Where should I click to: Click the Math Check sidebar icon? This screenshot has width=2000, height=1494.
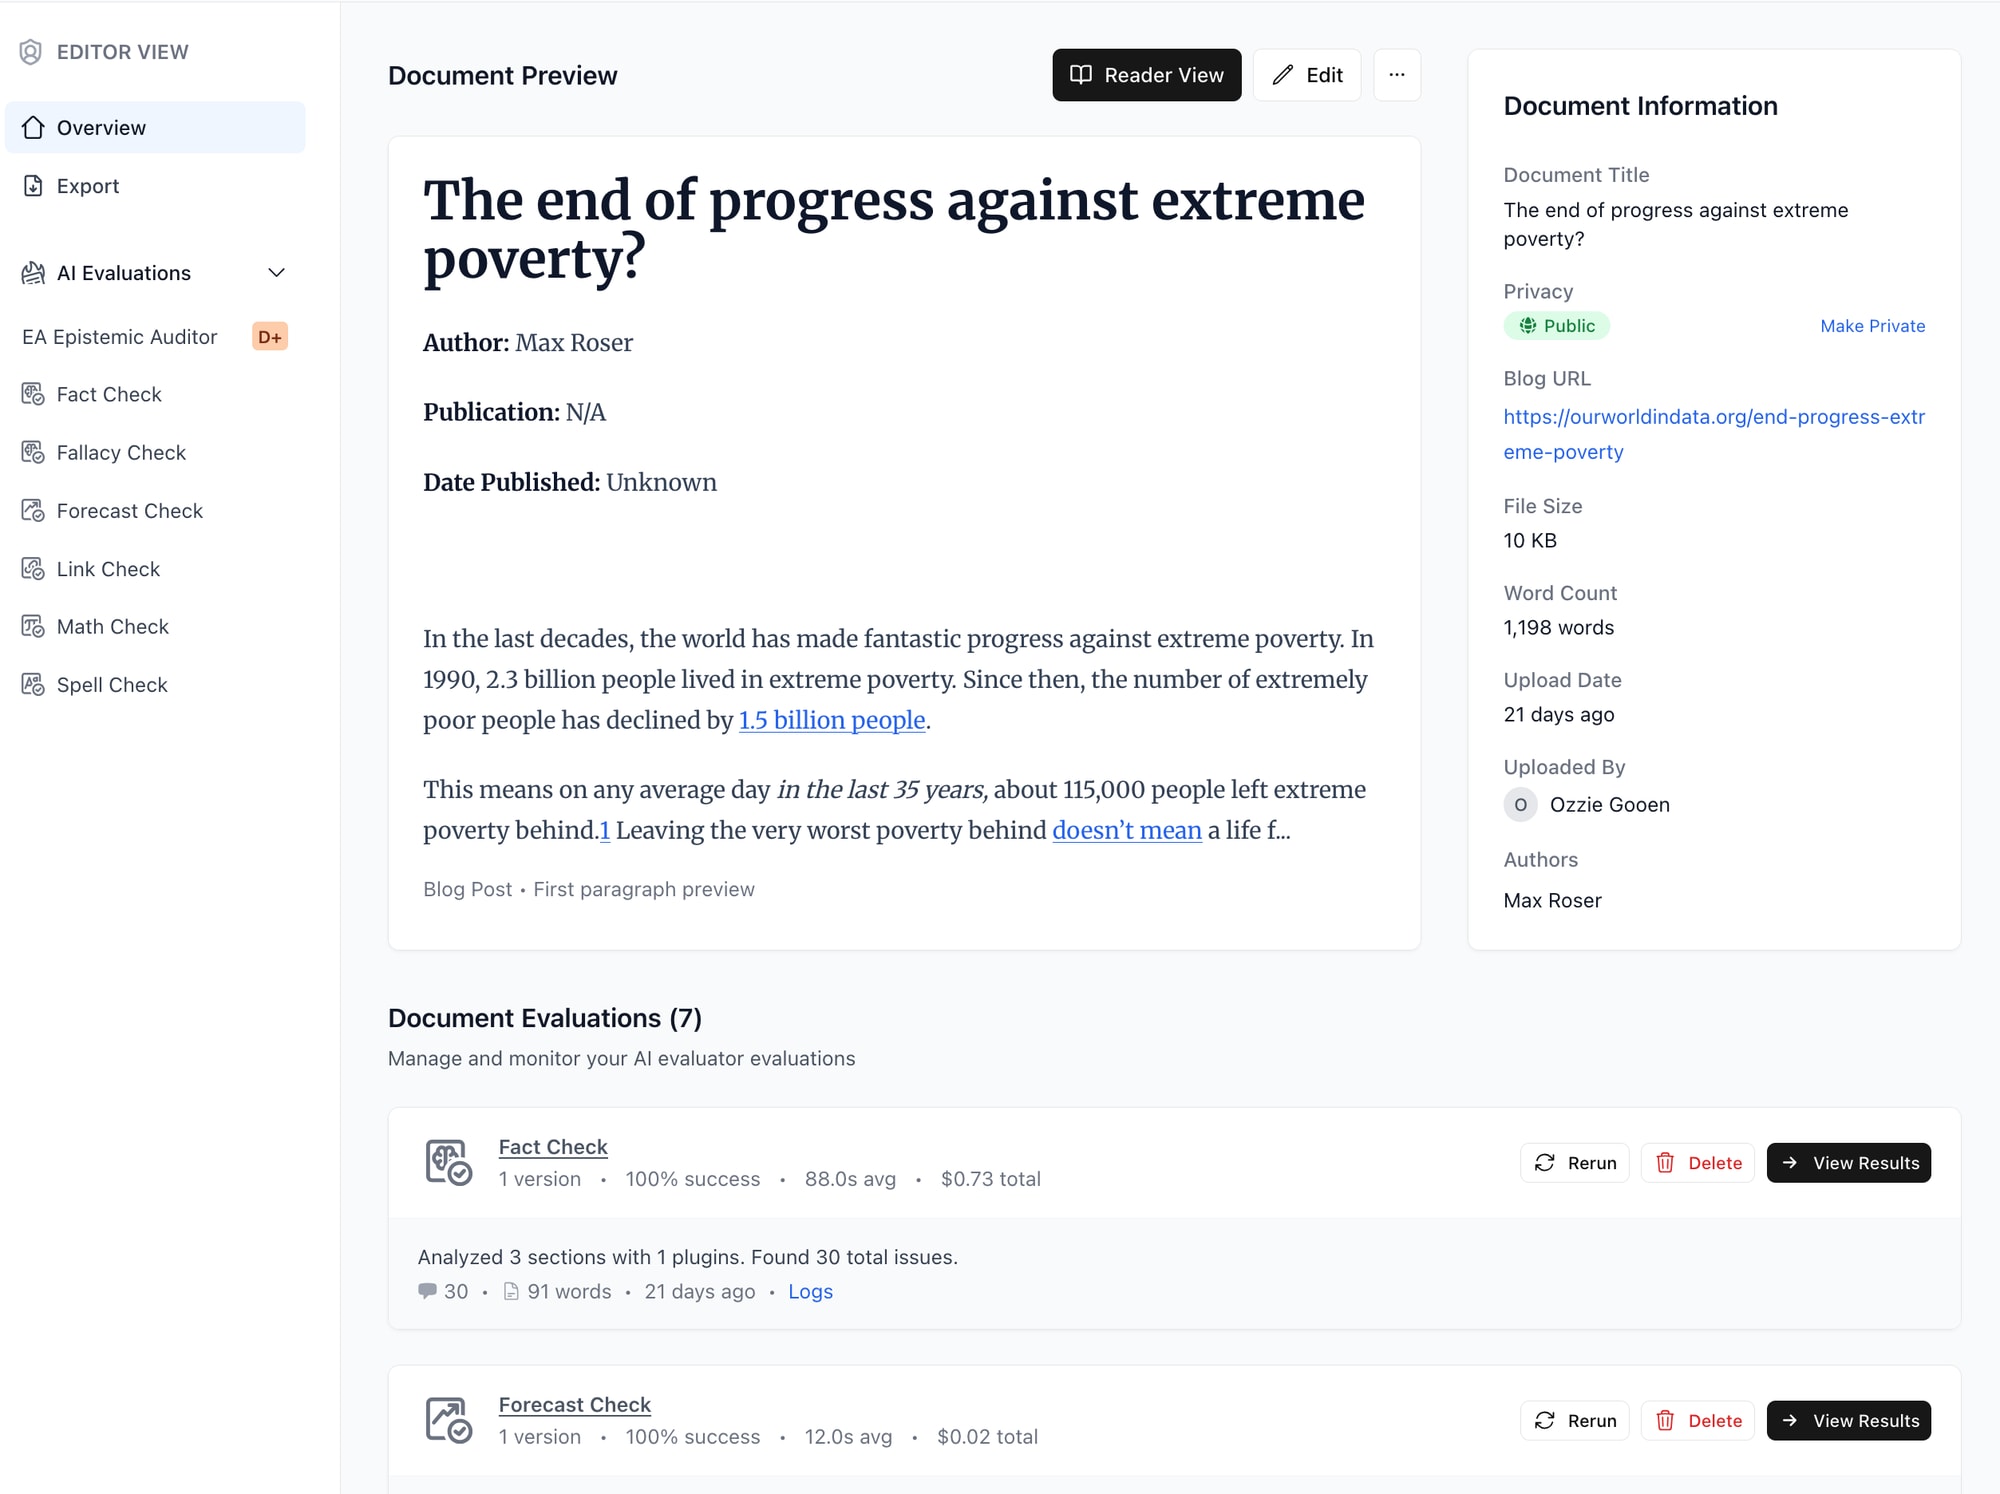33,627
